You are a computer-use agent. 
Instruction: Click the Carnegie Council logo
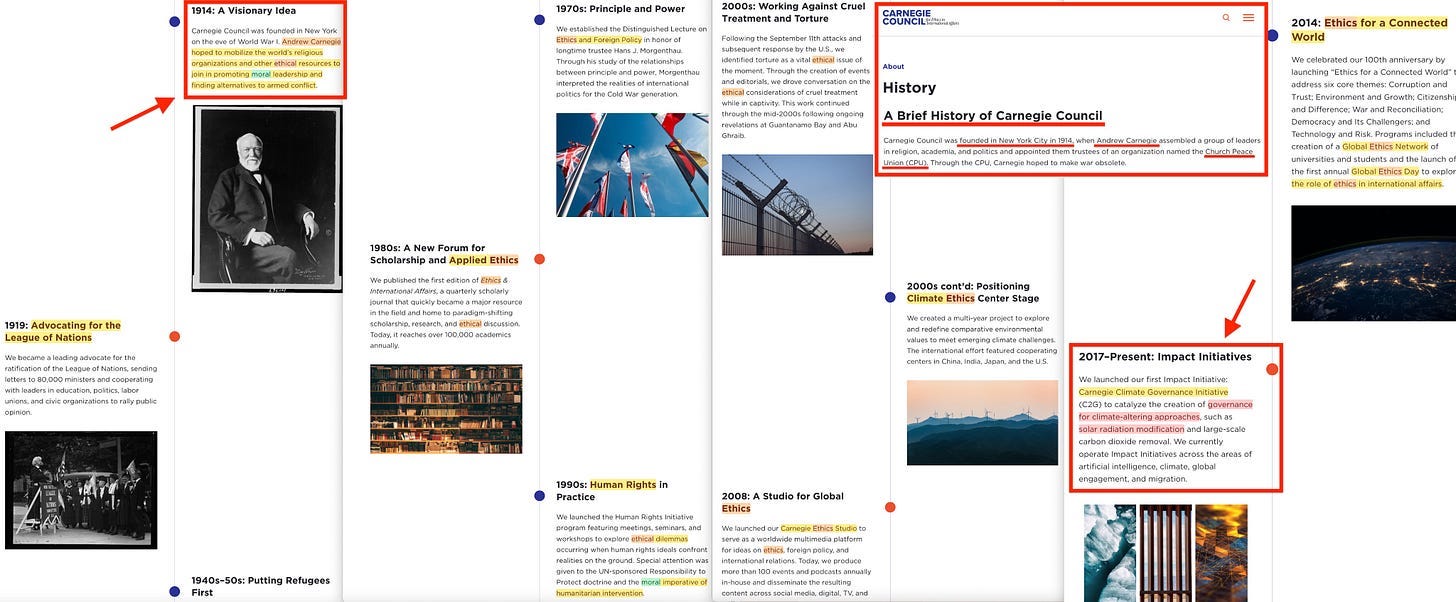pos(920,17)
